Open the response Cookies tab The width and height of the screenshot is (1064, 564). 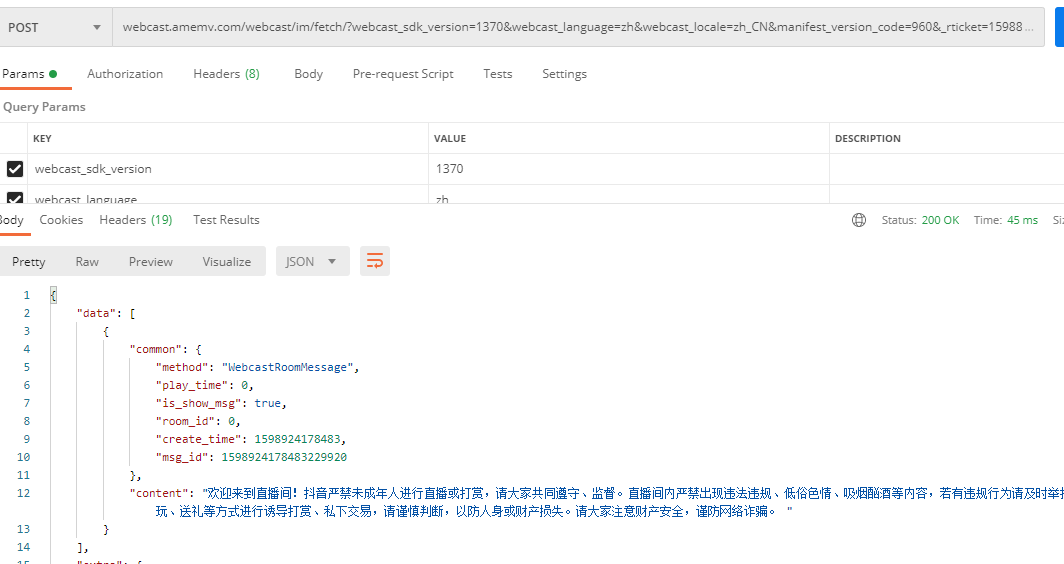point(61,220)
